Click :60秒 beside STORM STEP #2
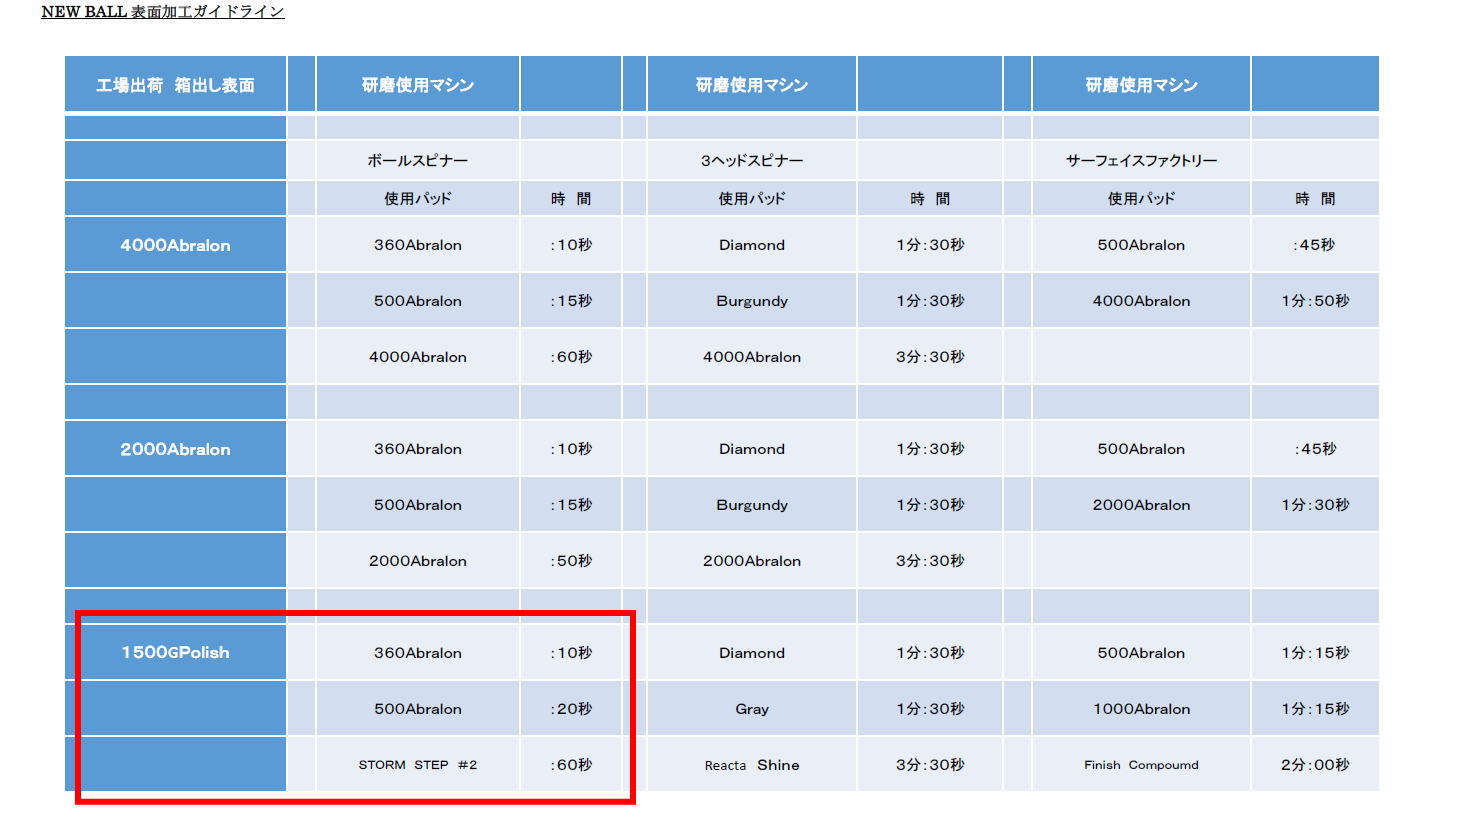Image resolution: width=1466 pixels, height=824 pixels. 571,765
